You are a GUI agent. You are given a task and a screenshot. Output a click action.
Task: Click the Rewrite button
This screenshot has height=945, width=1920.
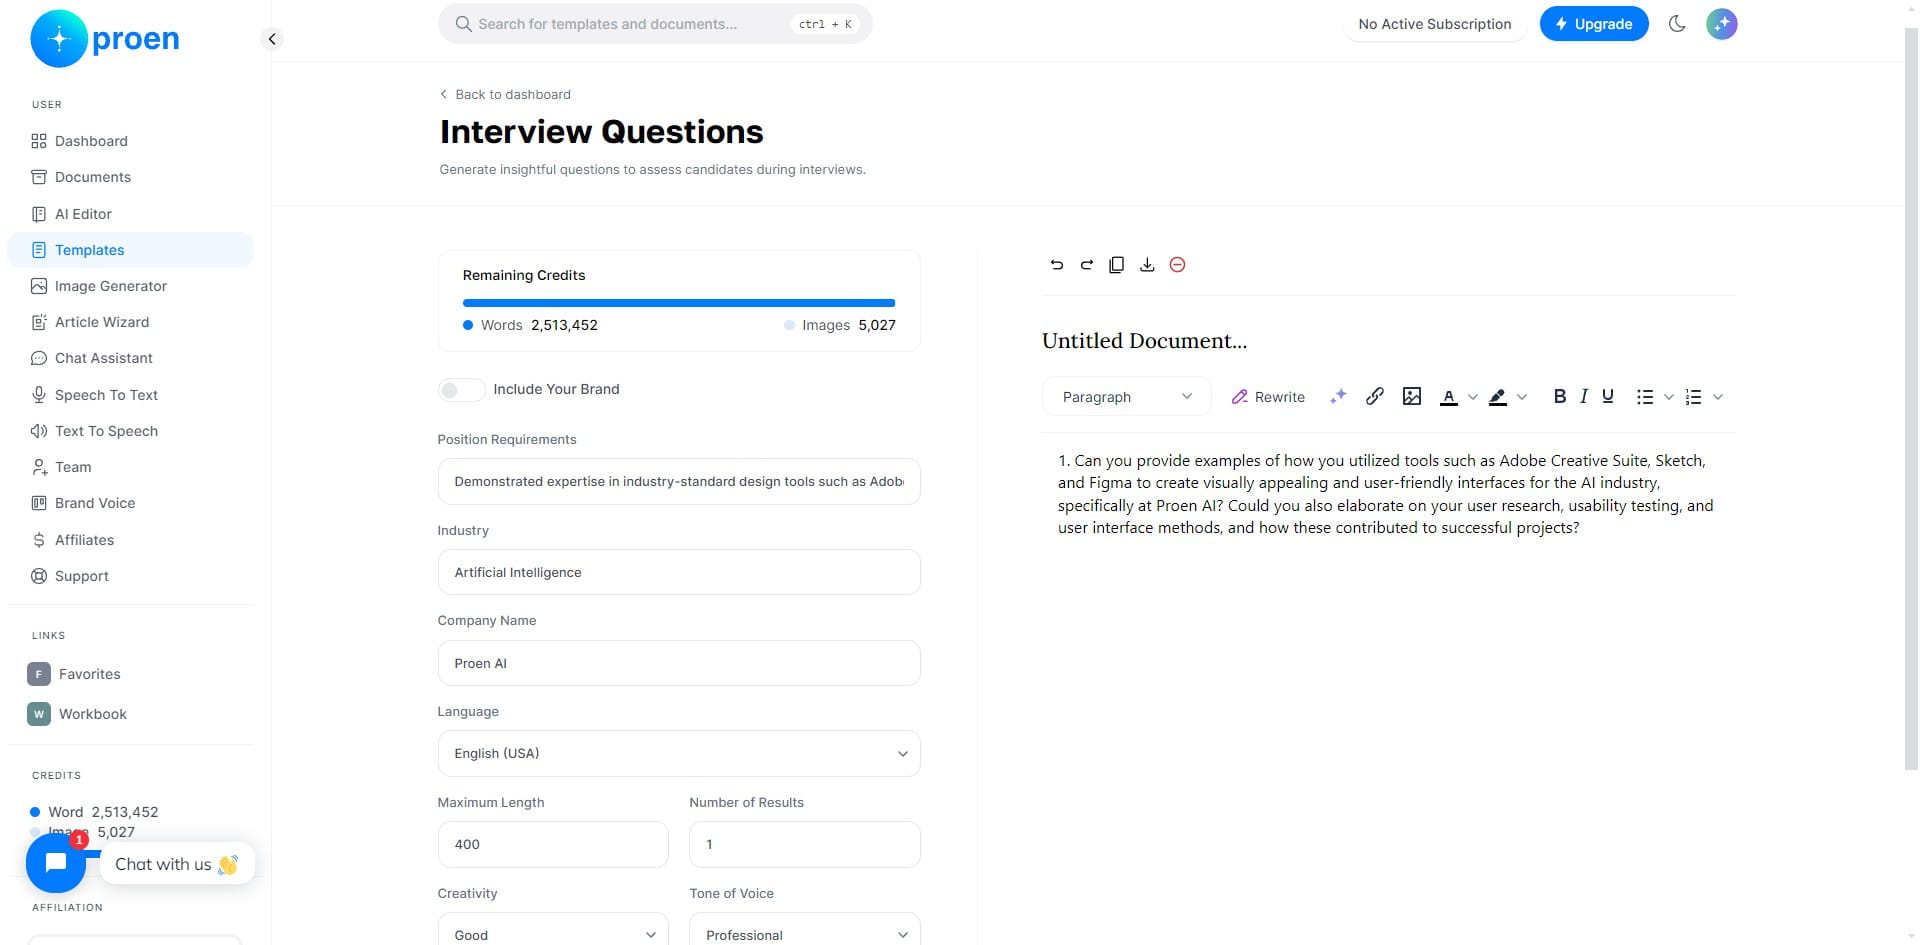(1268, 397)
